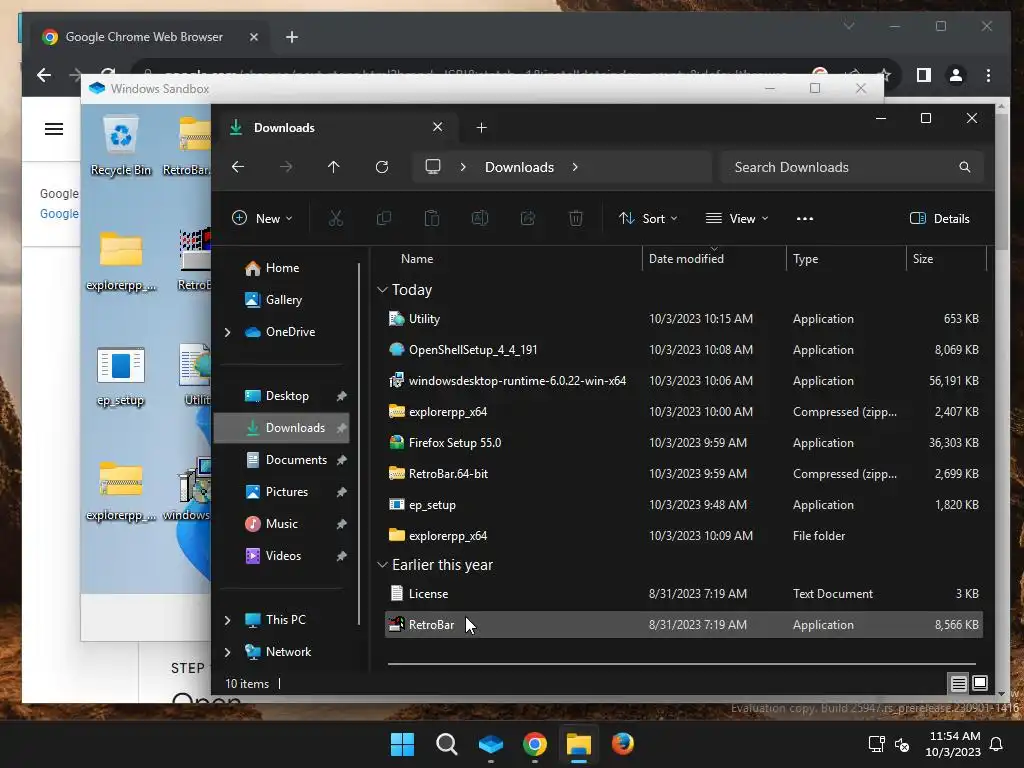
Task: Expand This PC in navigation pane
Action: click(227, 620)
